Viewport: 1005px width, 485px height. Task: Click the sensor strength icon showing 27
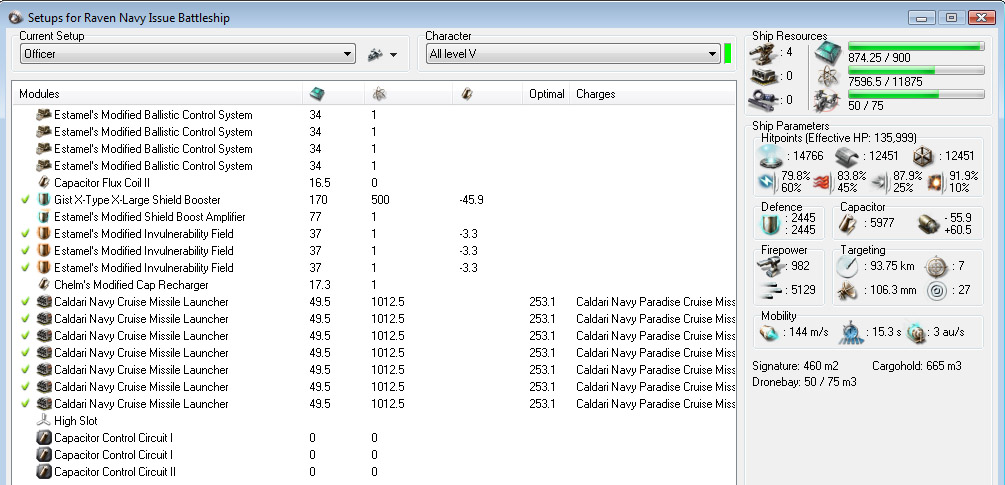[934, 290]
